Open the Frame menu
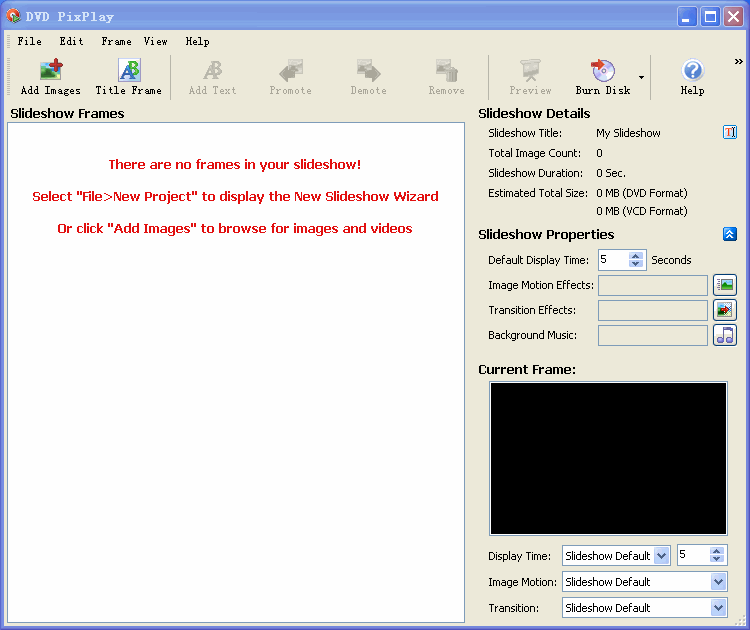This screenshot has width=750, height=630. 116,42
